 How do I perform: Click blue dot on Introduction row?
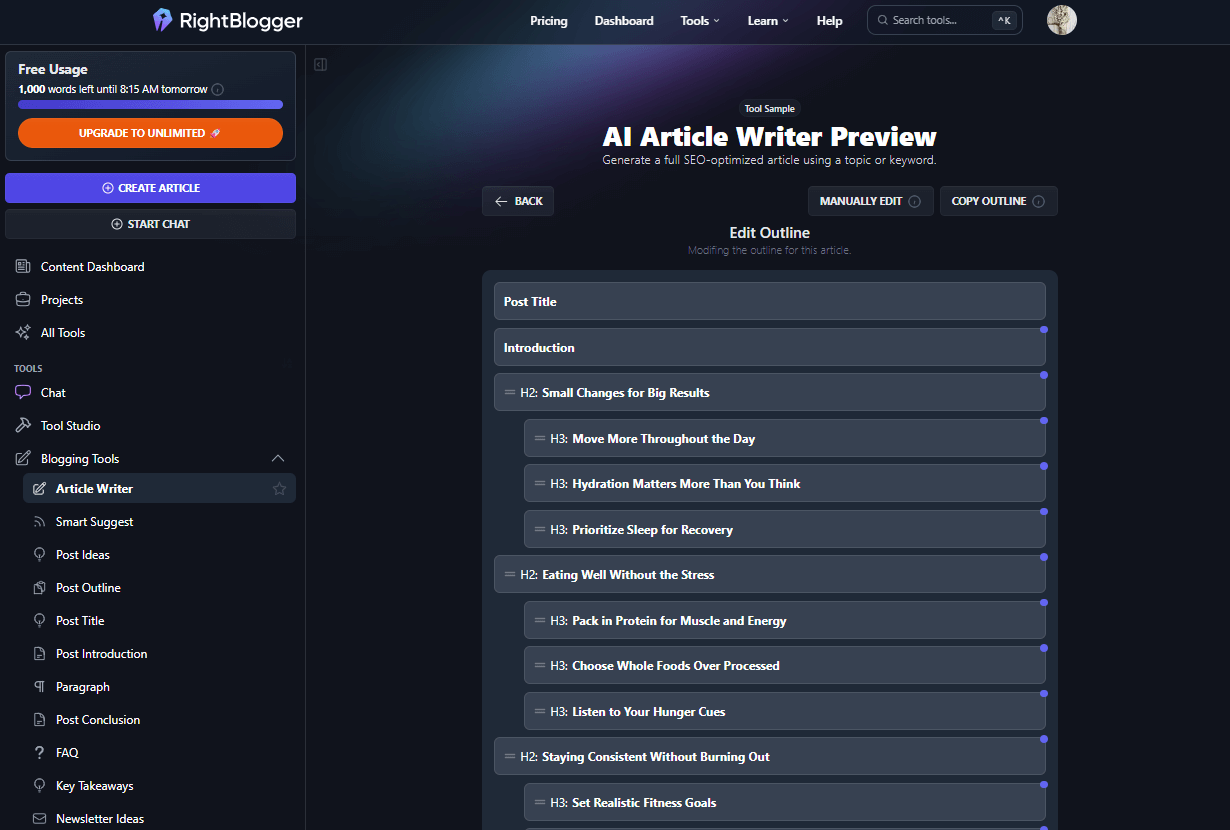[x=1044, y=329]
